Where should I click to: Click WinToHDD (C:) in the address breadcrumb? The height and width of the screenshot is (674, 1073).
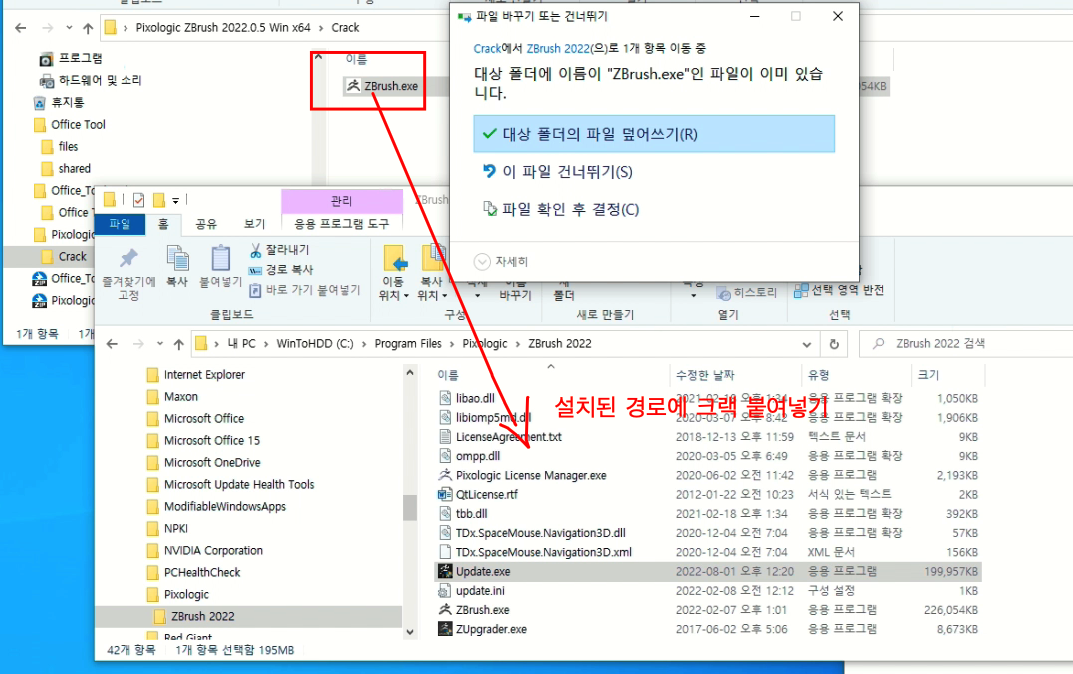(315, 344)
